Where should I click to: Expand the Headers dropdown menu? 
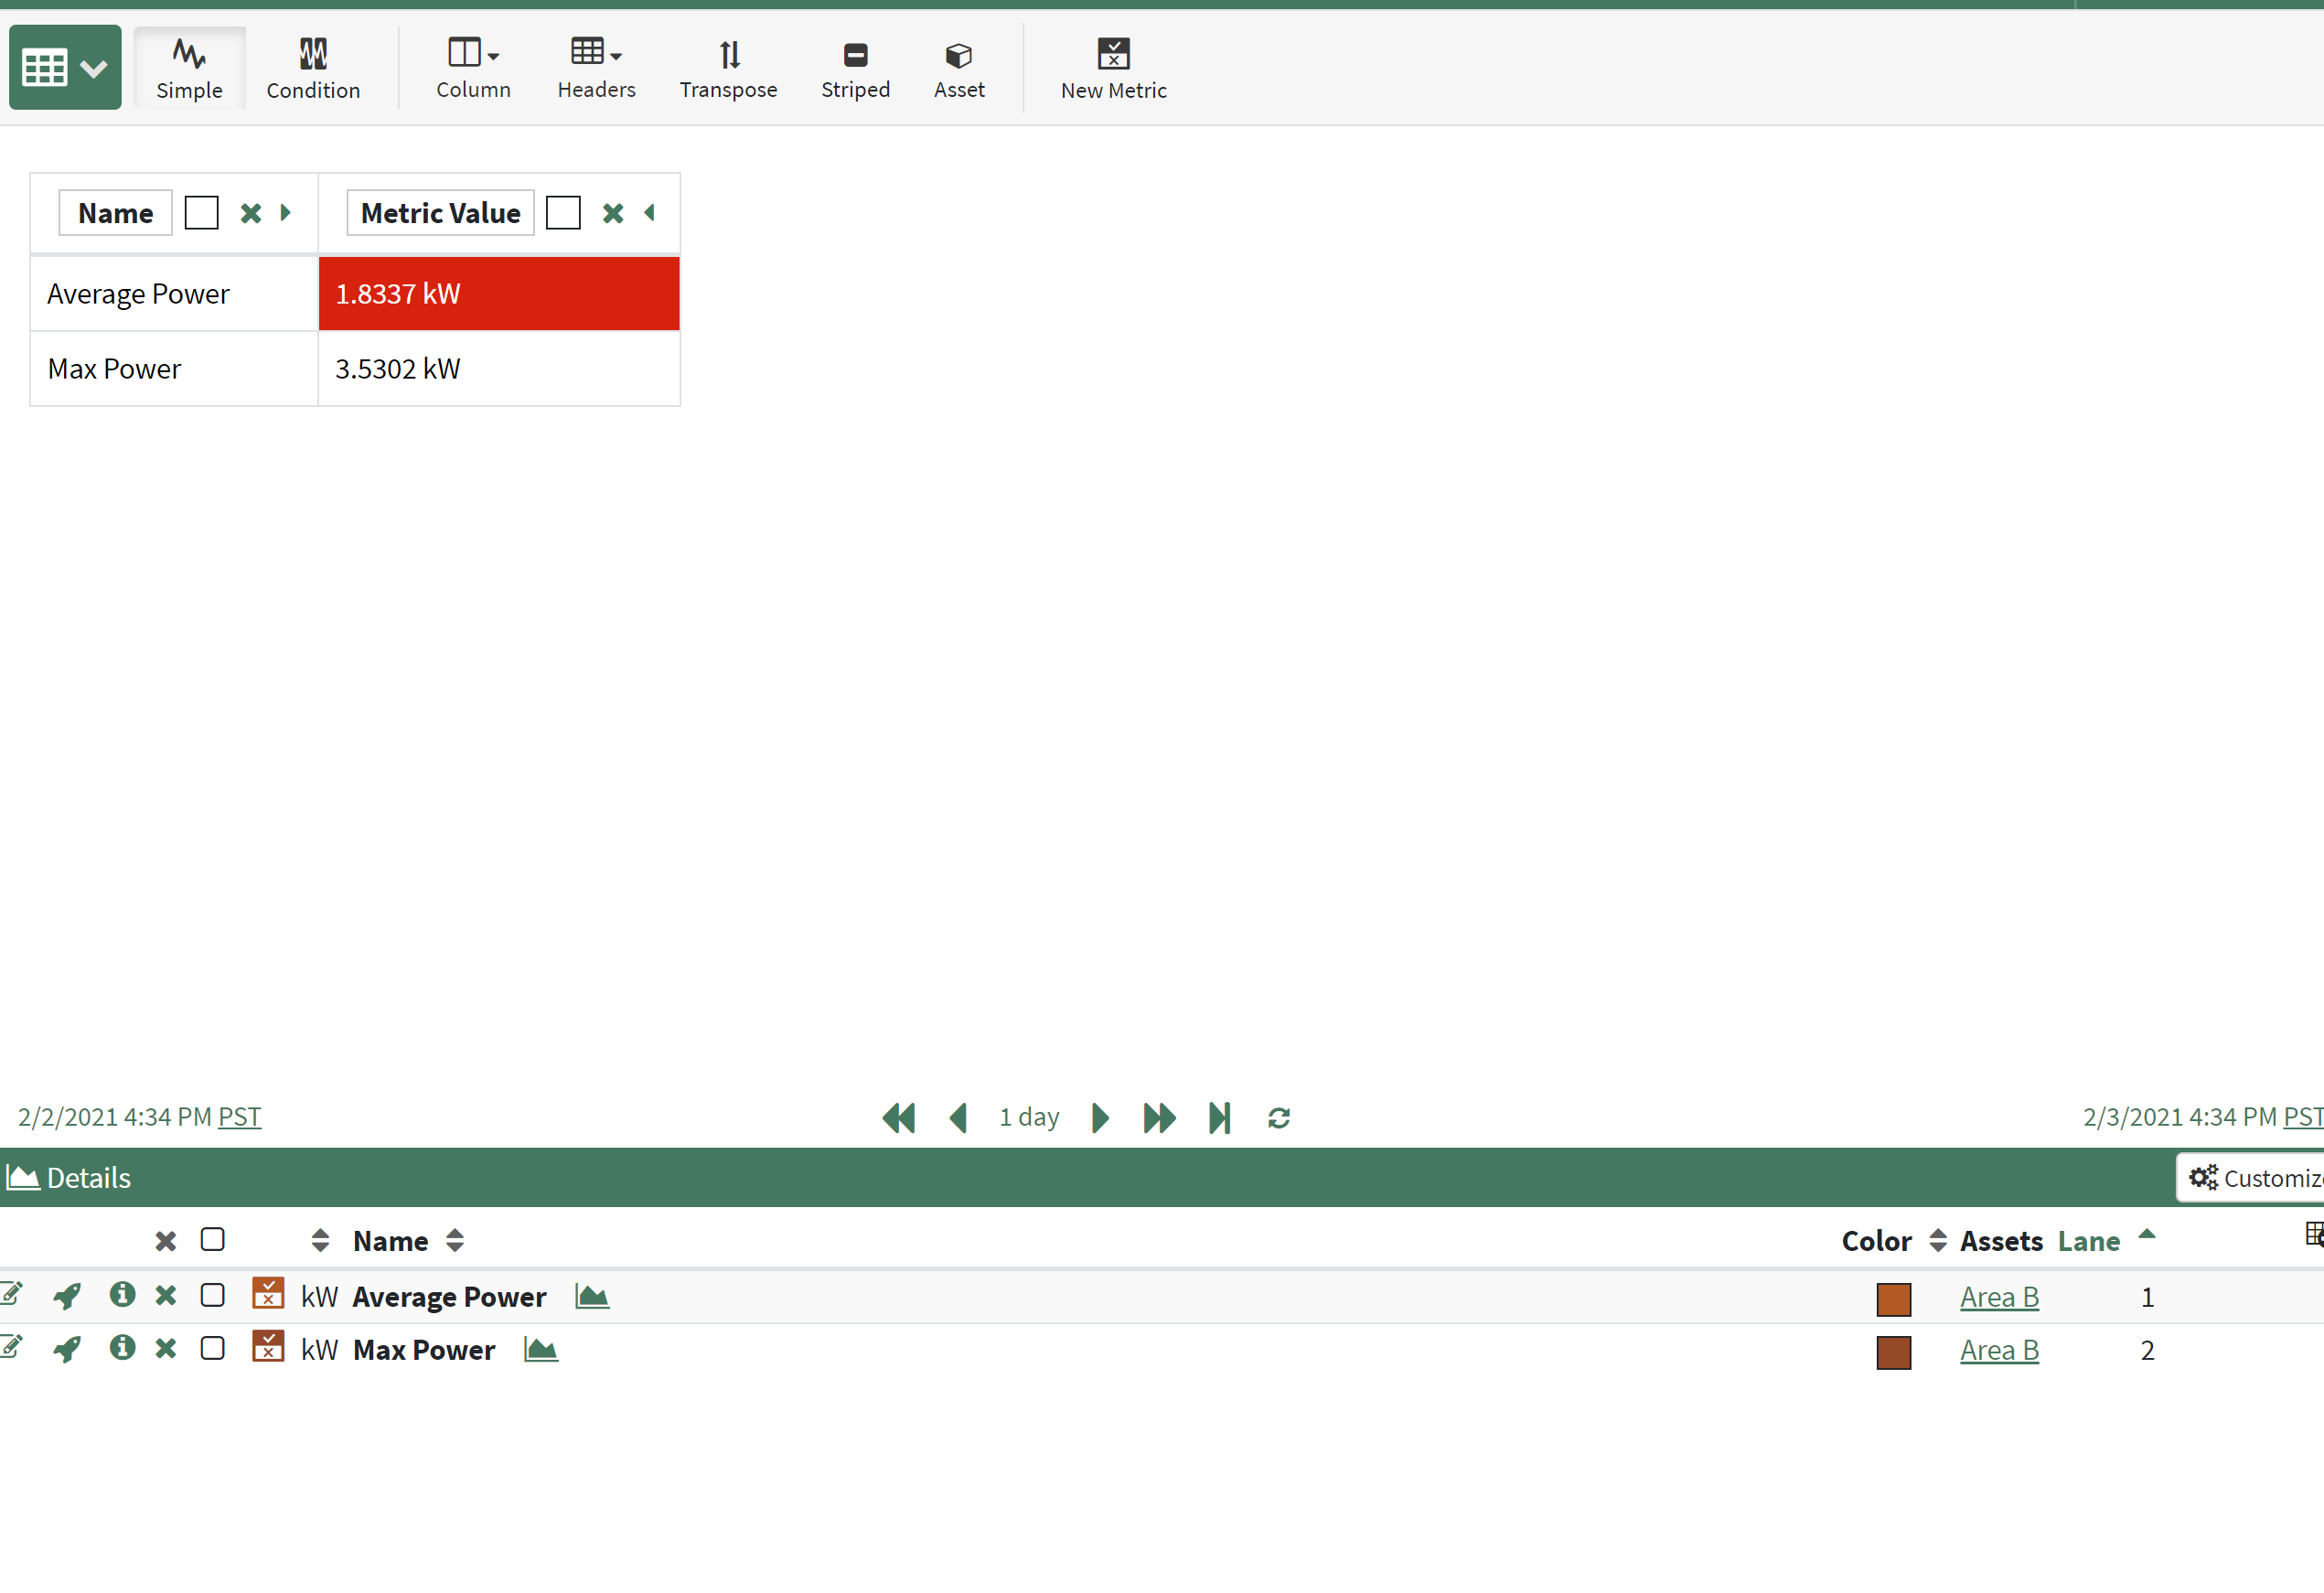pos(596,67)
